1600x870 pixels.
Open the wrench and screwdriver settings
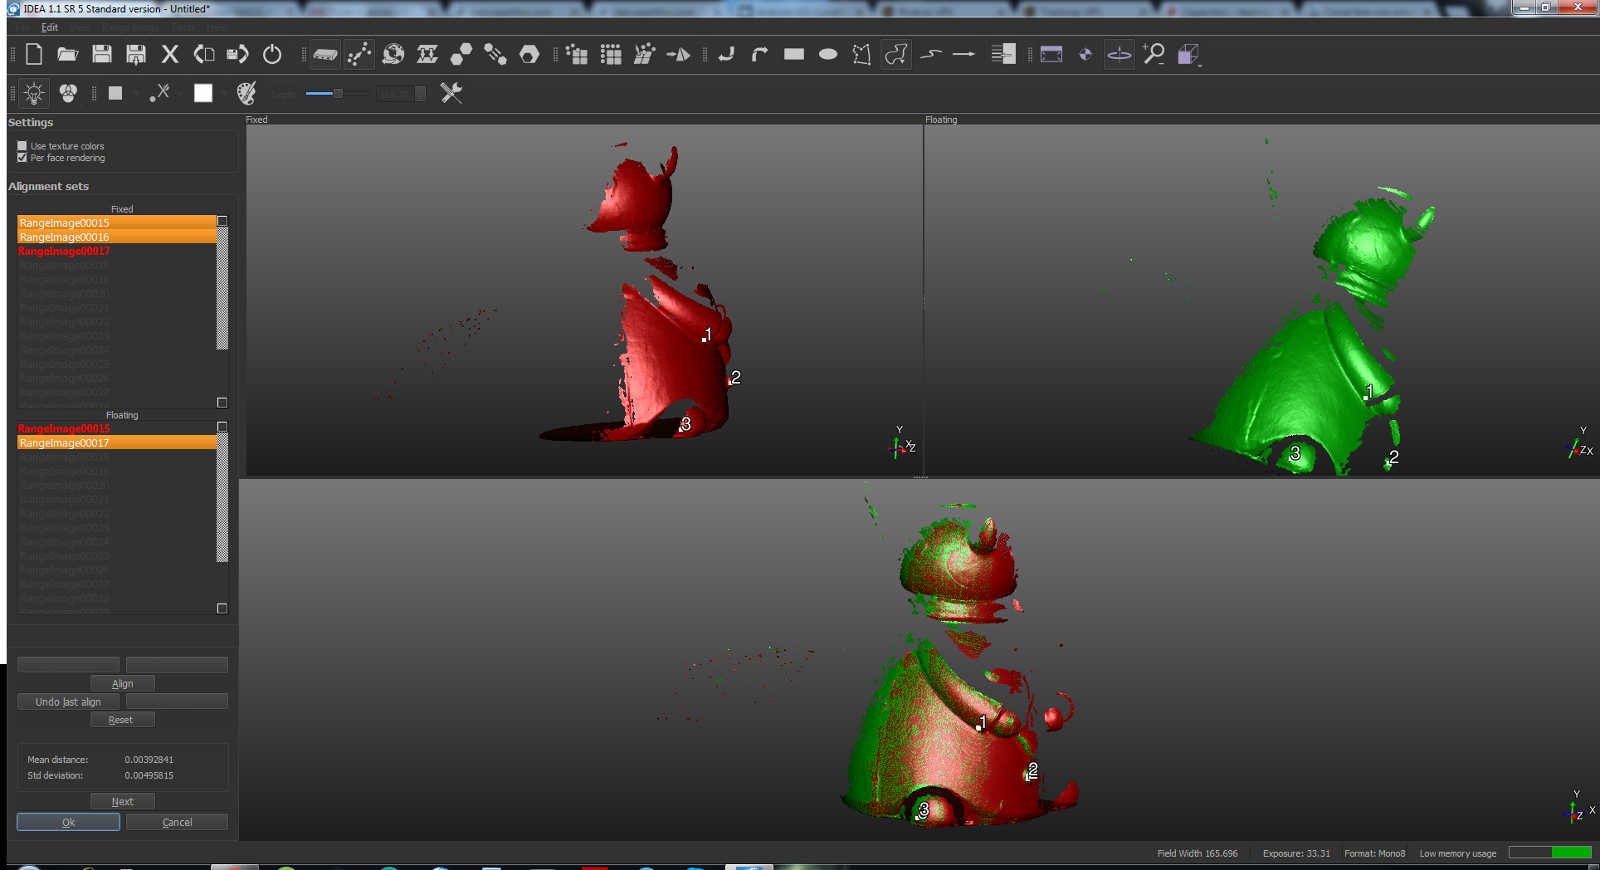[451, 93]
